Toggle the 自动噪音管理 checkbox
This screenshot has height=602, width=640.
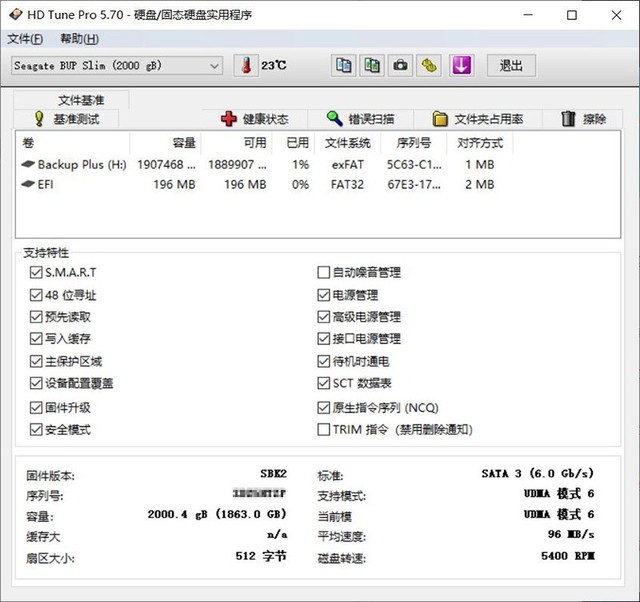(x=324, y=272)
